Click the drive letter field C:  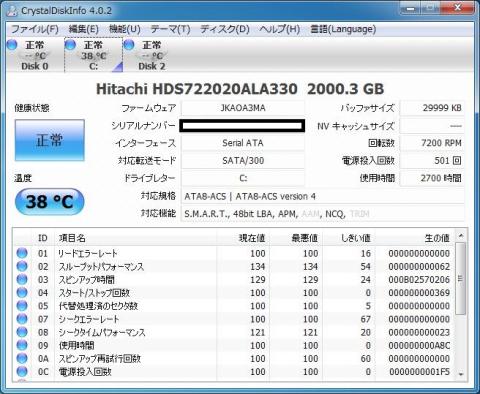(x=243, y=178)
